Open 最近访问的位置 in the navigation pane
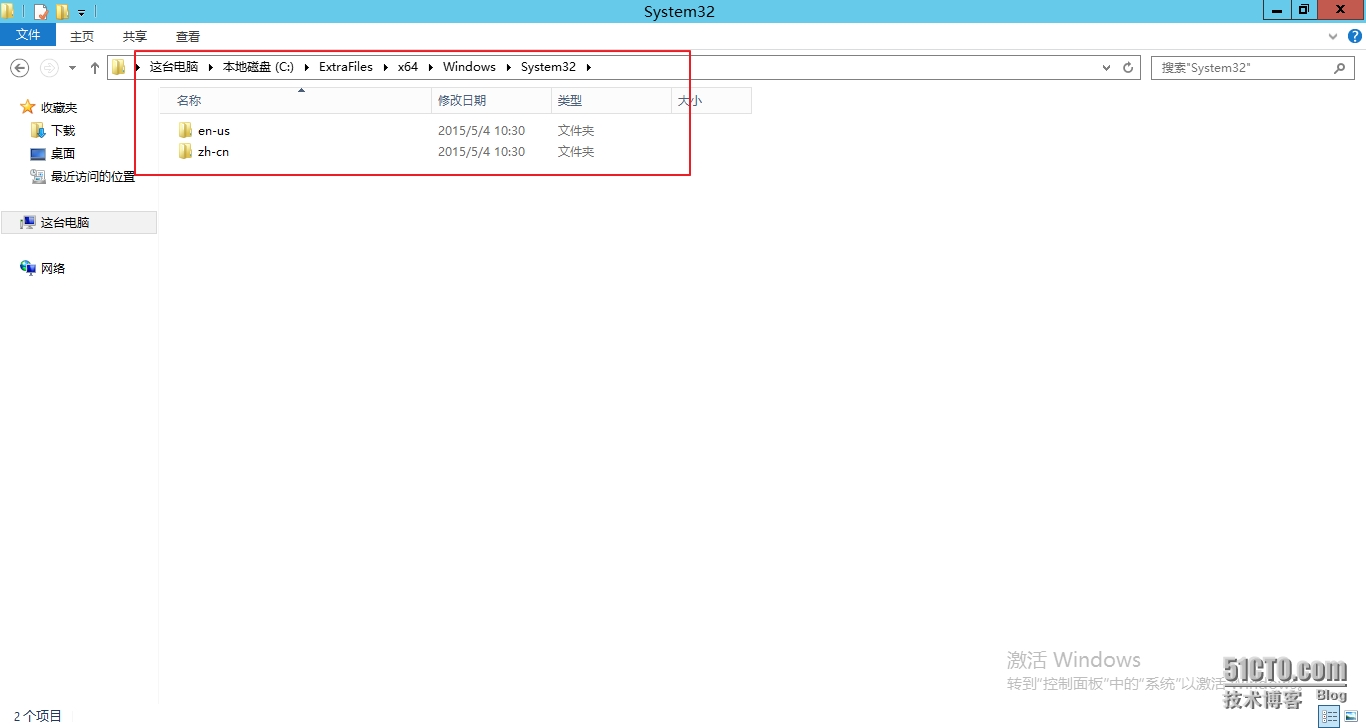Image resolution: width=1366 pixels, height=728 pixels. coord(93,177)
